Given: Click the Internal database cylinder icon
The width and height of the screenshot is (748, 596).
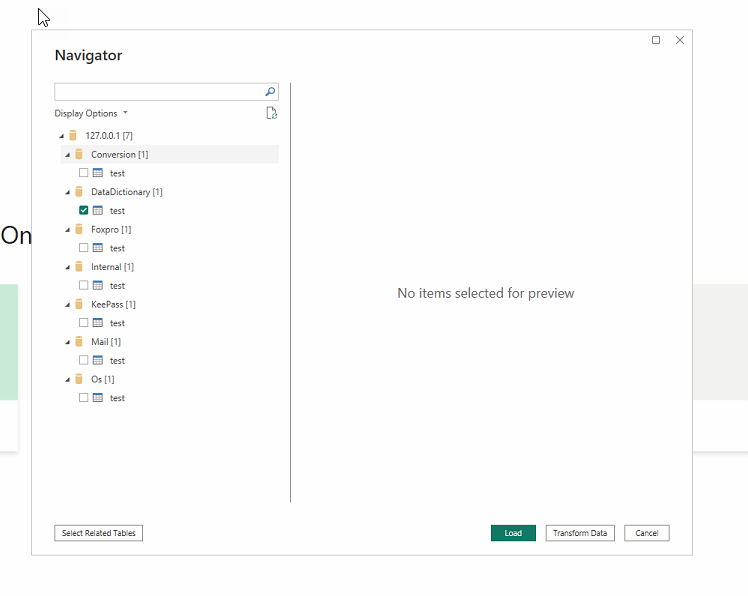Looking at the screenshot, I should [79, 267].
